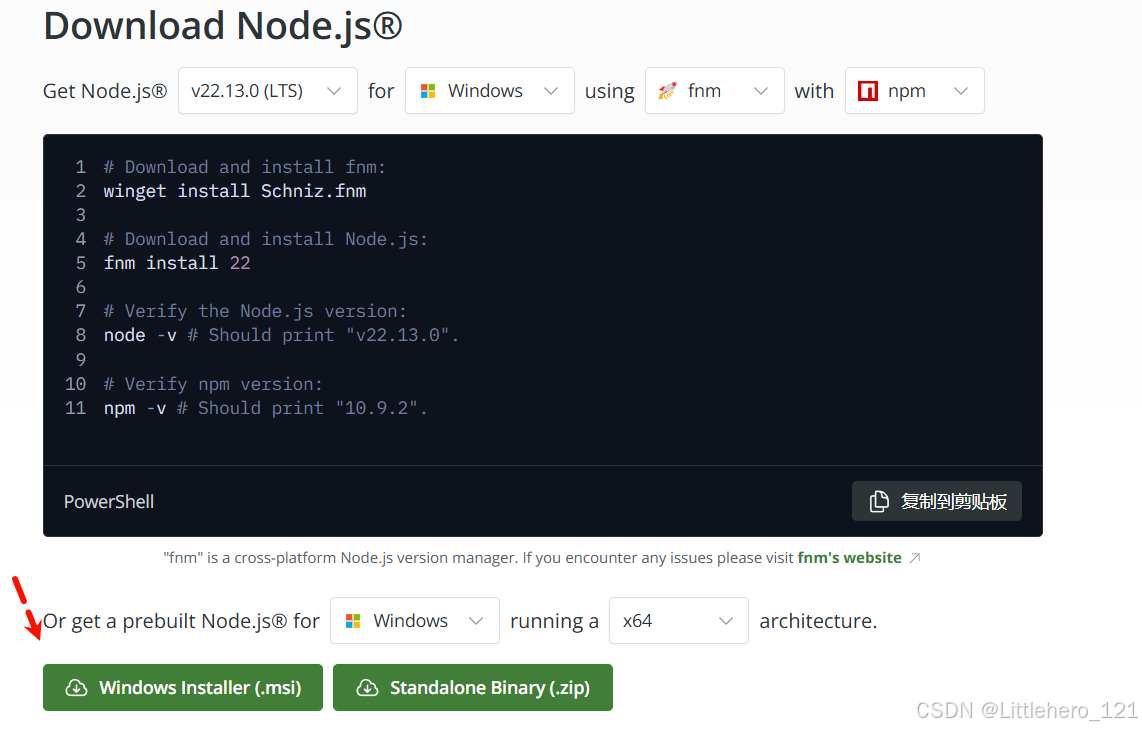Click the PowerShell label below the code
Viewport: 1142px width, 730px height.
109,502
